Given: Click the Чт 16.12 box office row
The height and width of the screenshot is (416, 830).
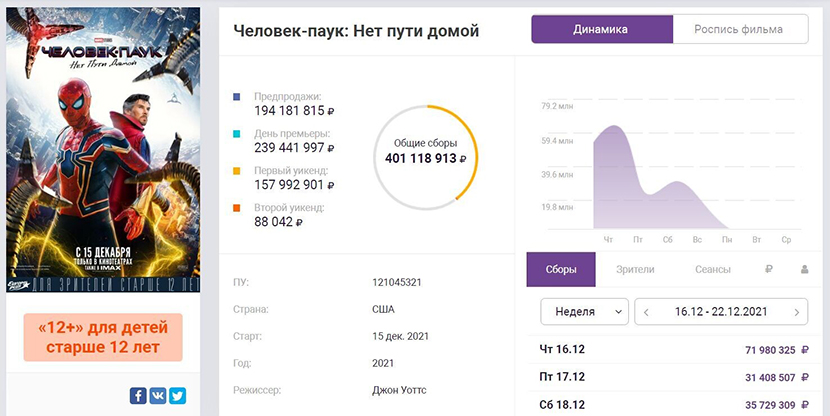Looking at the screenshot, I should click(x=669, y=350).
